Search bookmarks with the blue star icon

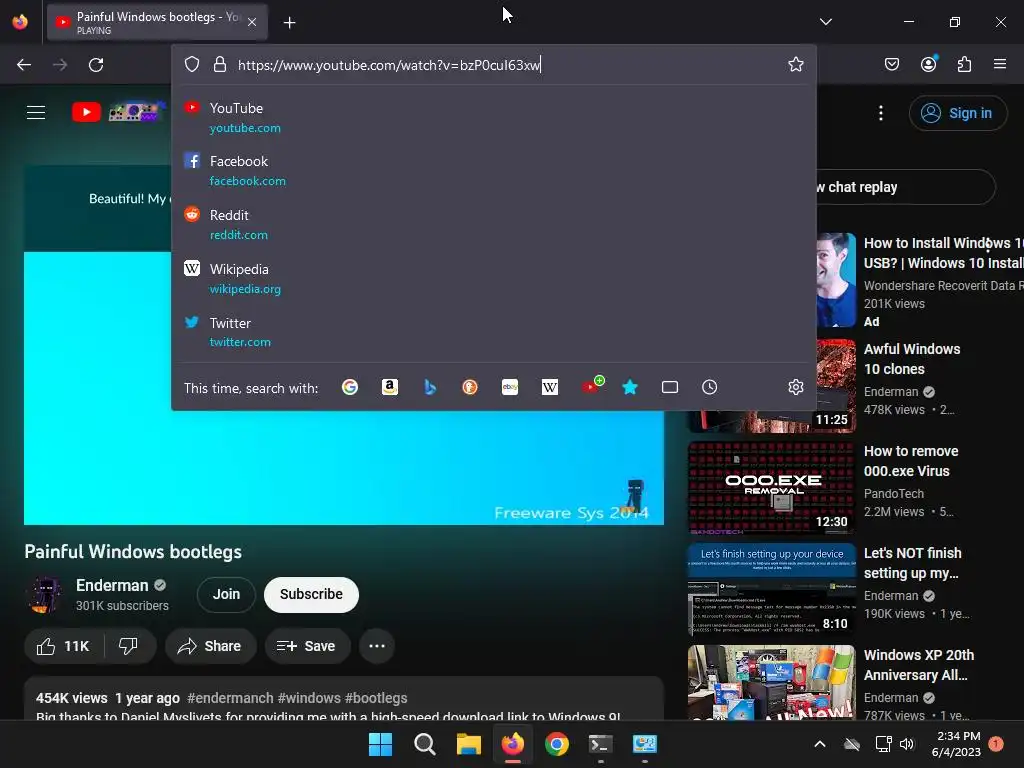(x=630, y=387)
